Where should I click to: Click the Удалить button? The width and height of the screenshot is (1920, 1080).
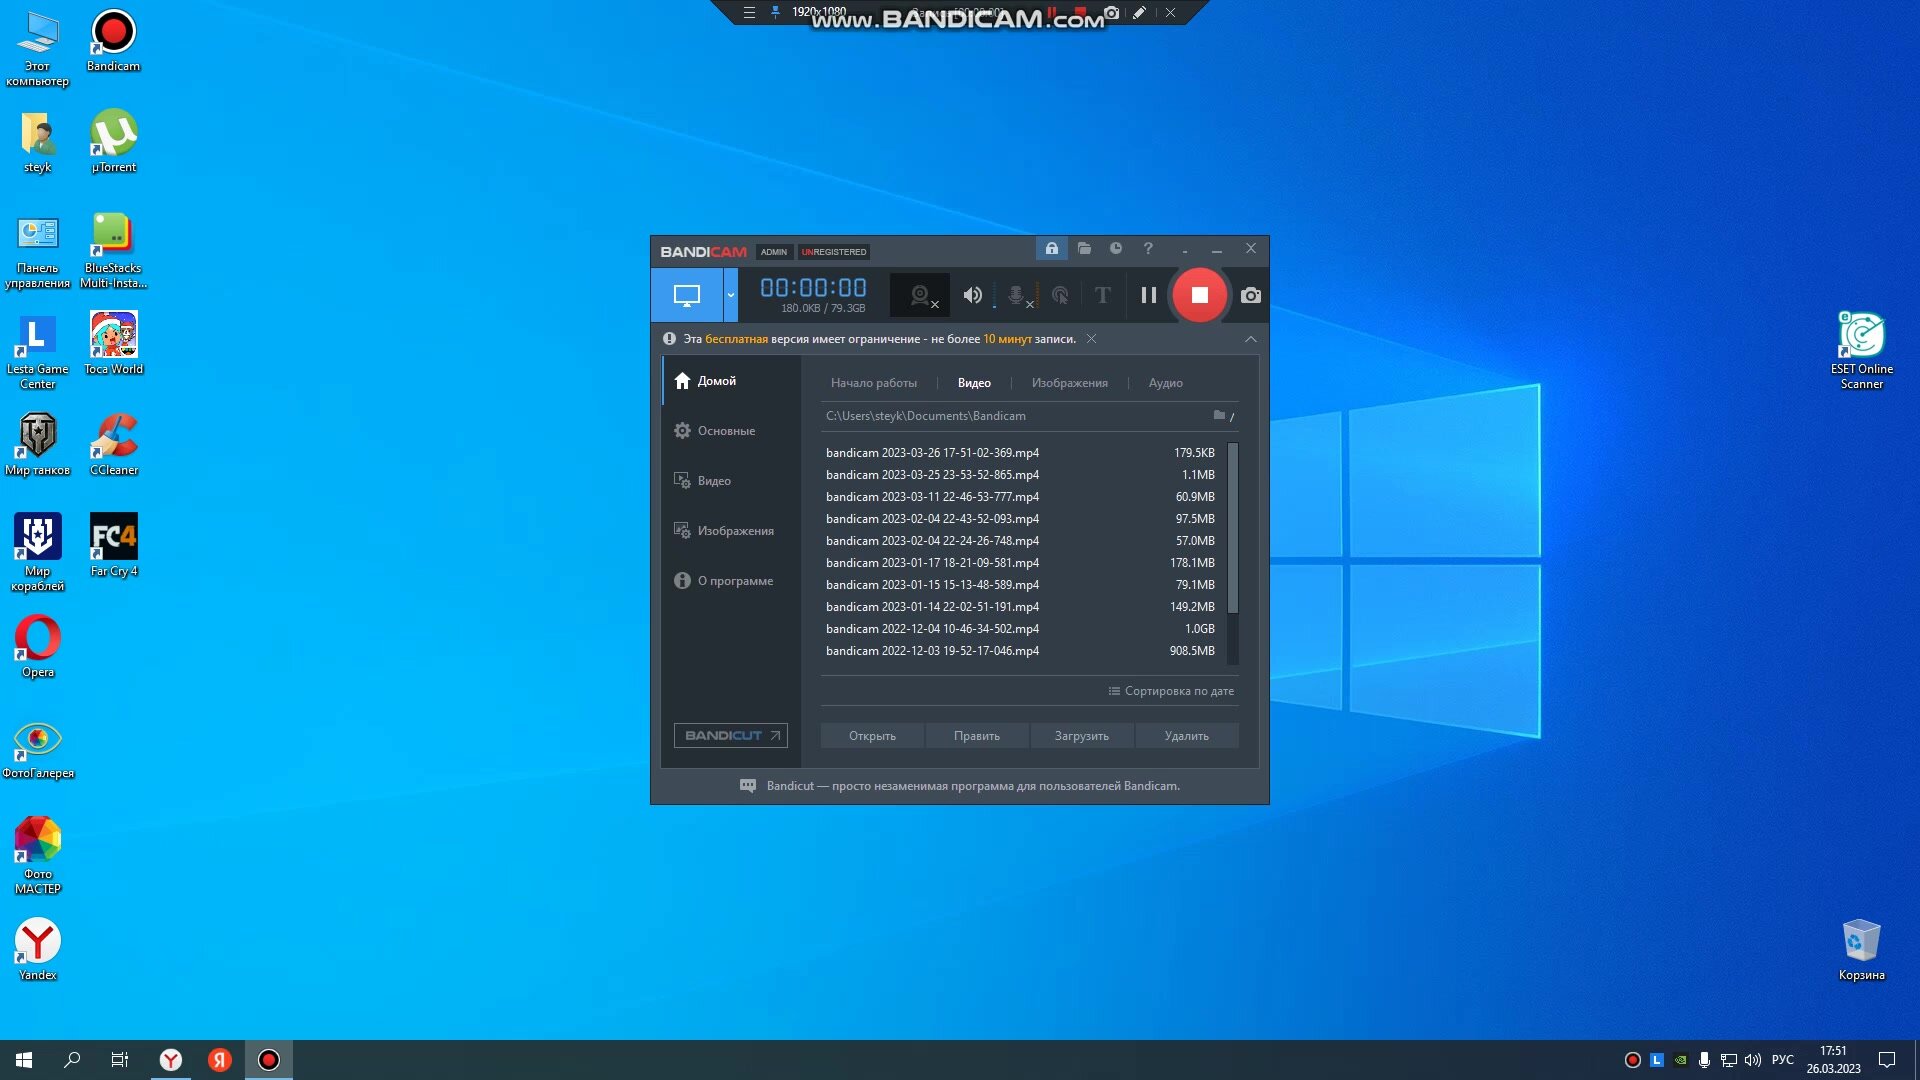[x=1186, y=736]
